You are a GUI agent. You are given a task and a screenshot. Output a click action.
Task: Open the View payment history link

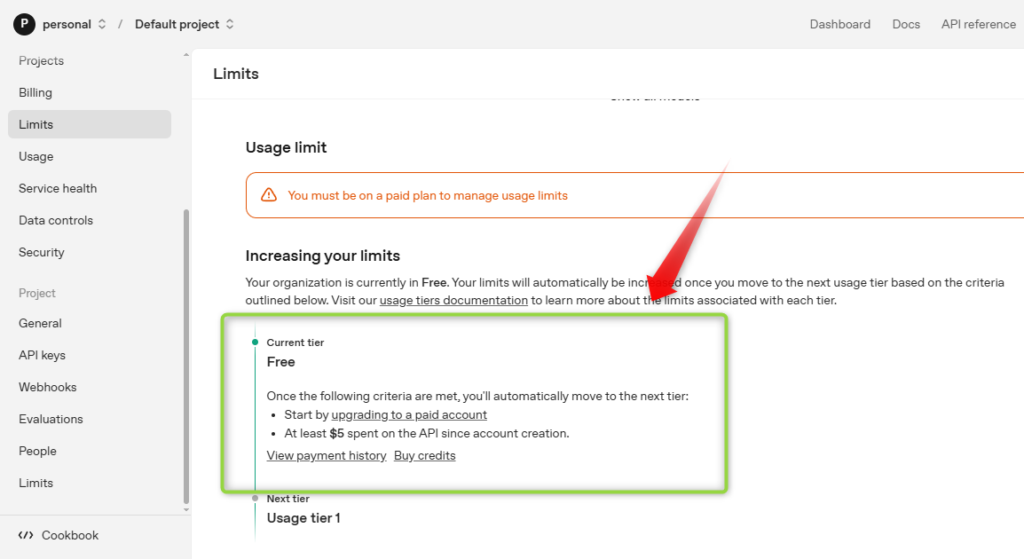[x=326, y=456]
